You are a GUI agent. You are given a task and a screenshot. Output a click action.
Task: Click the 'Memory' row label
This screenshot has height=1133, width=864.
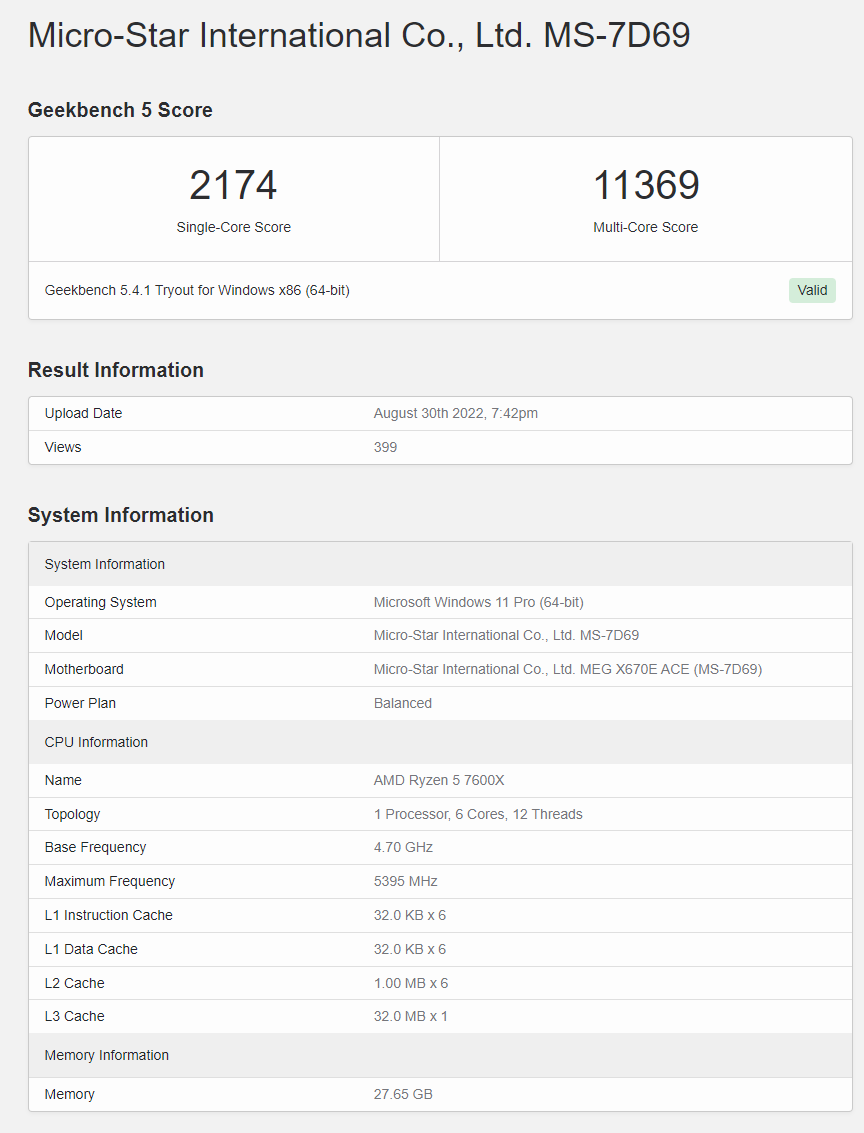[x=69, y=1095]
